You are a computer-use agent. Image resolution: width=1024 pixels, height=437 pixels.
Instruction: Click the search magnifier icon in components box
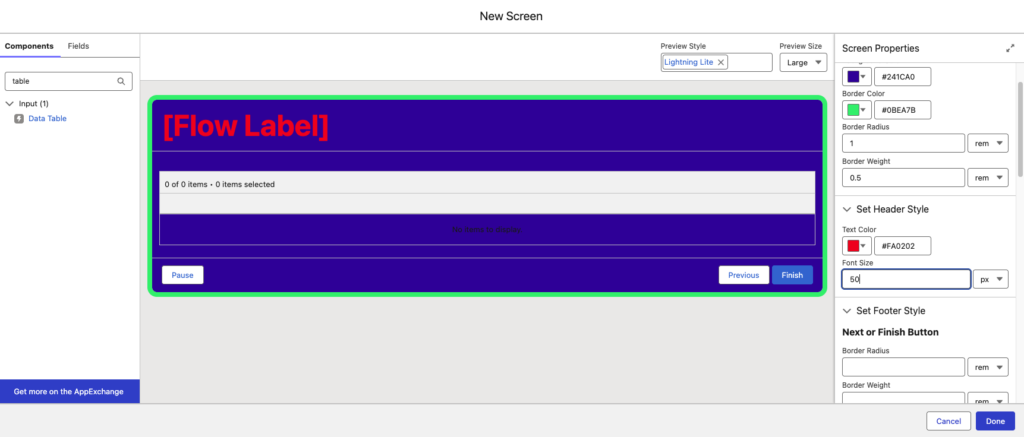pyautogui.click(x=121, y=82)
